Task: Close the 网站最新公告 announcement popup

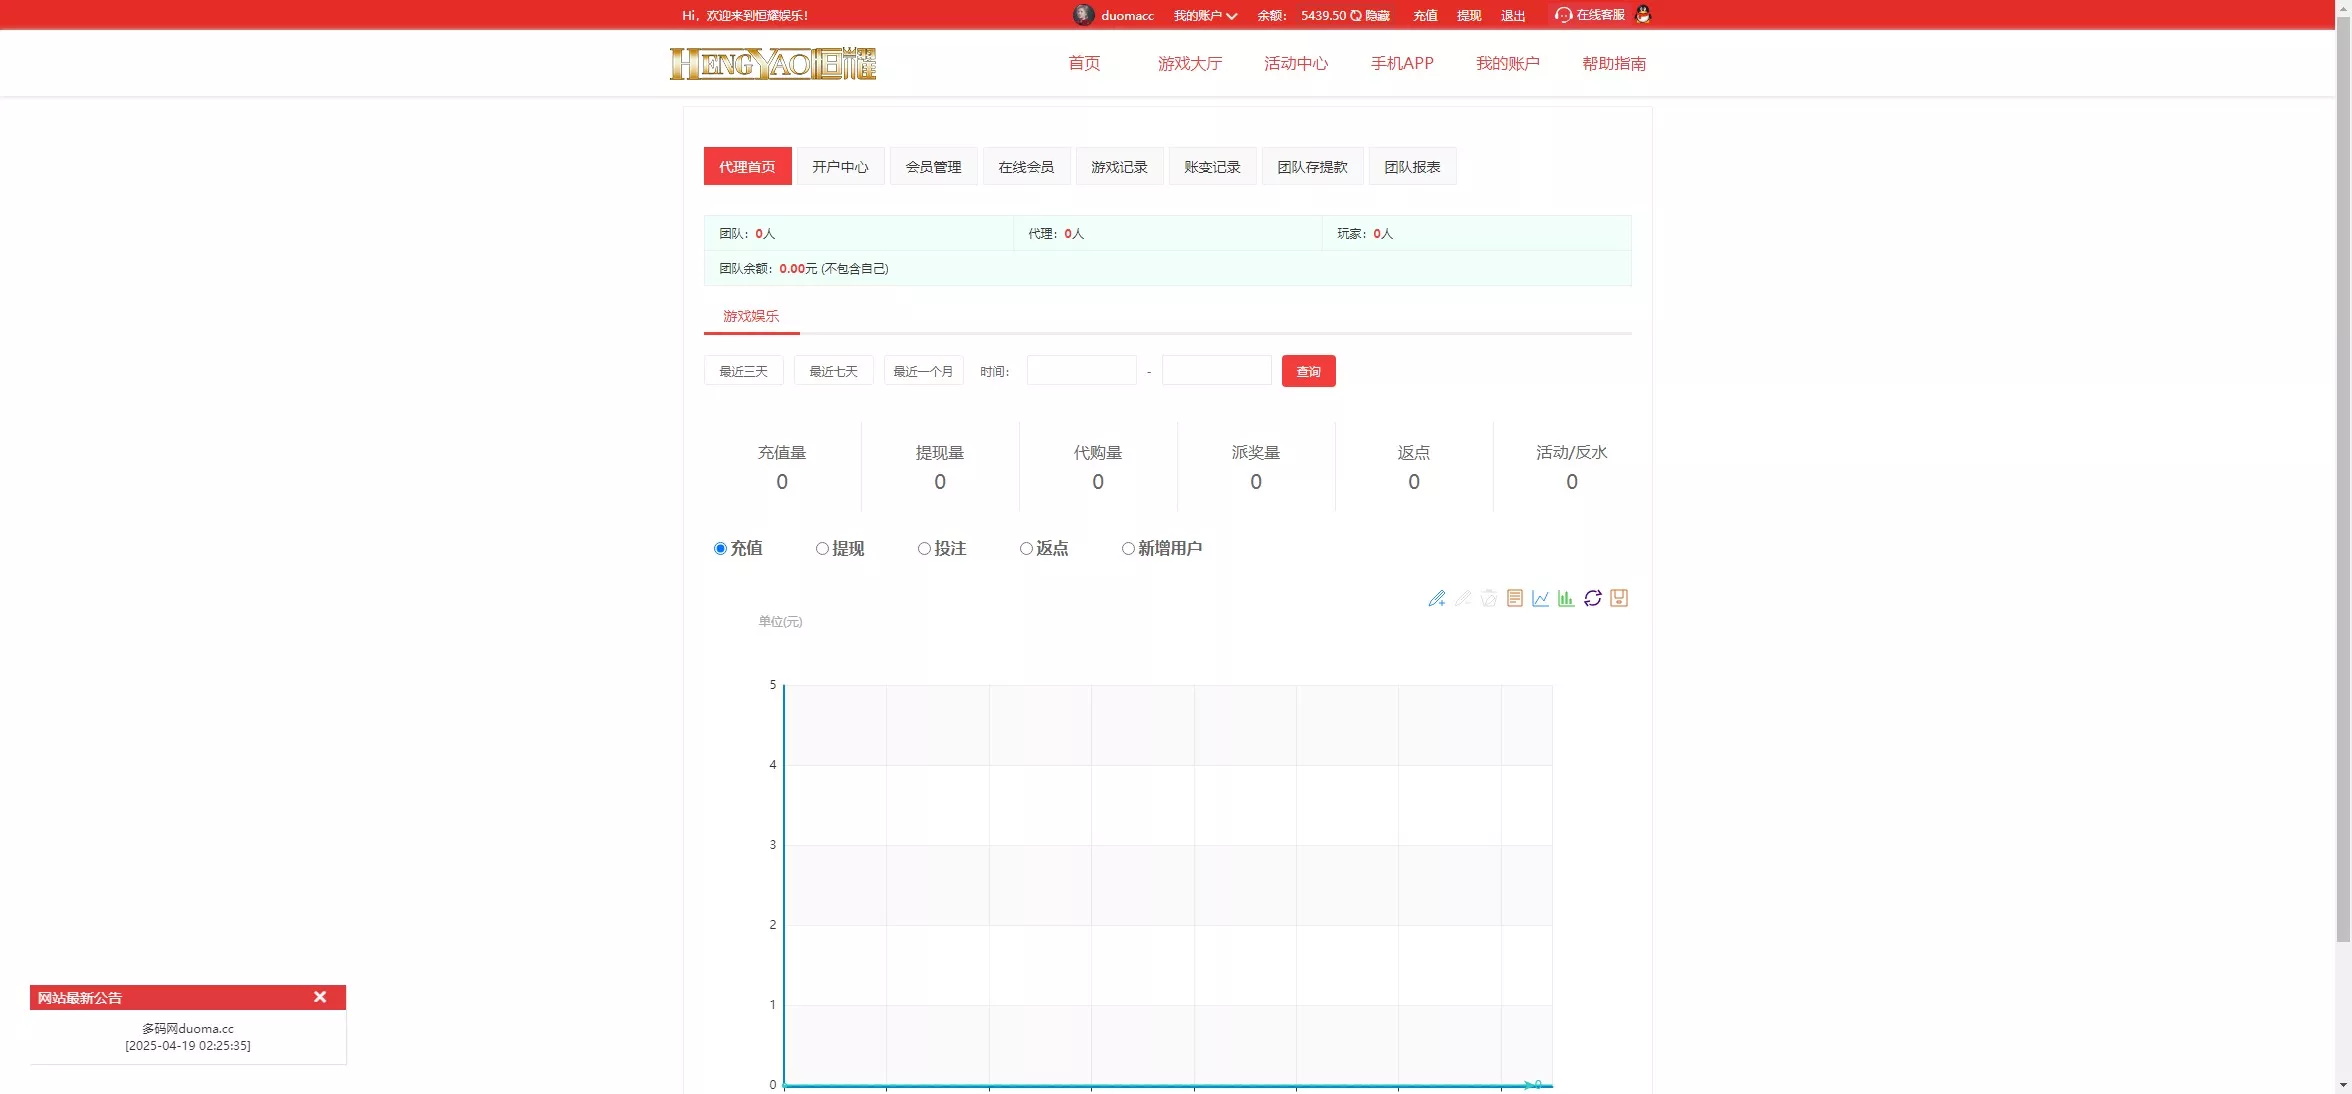Action: coord(320,997)
